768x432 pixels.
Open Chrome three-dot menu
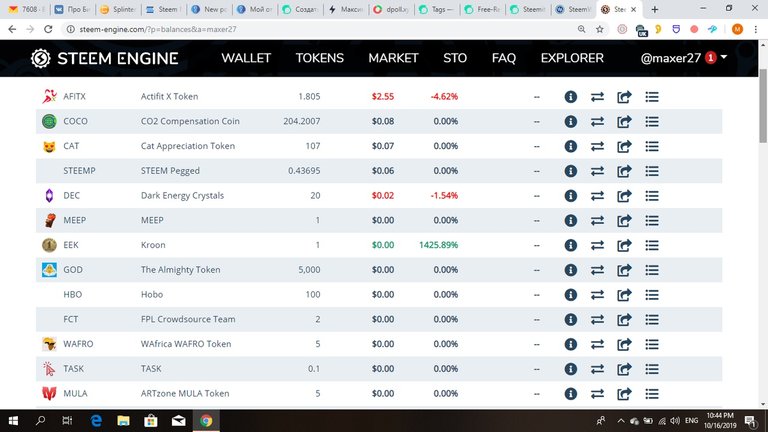(756, 29)
